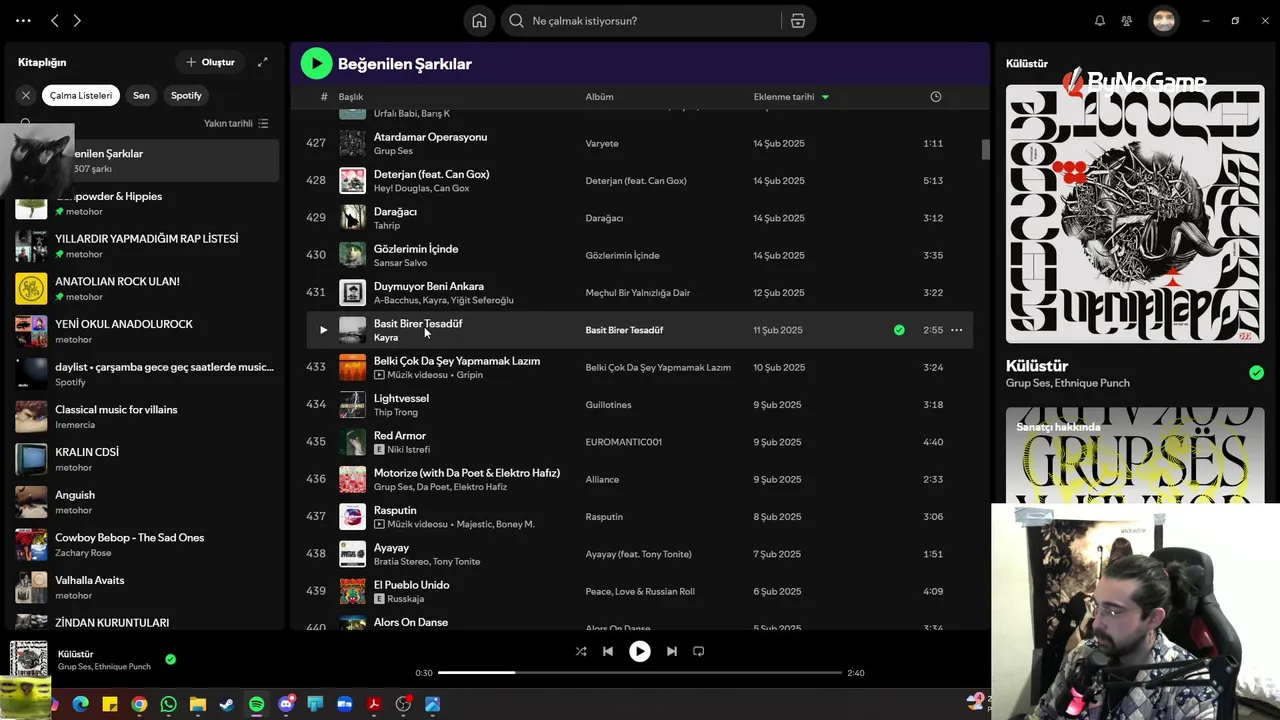
Task: Skip to the next track
Action: (672, 651)
